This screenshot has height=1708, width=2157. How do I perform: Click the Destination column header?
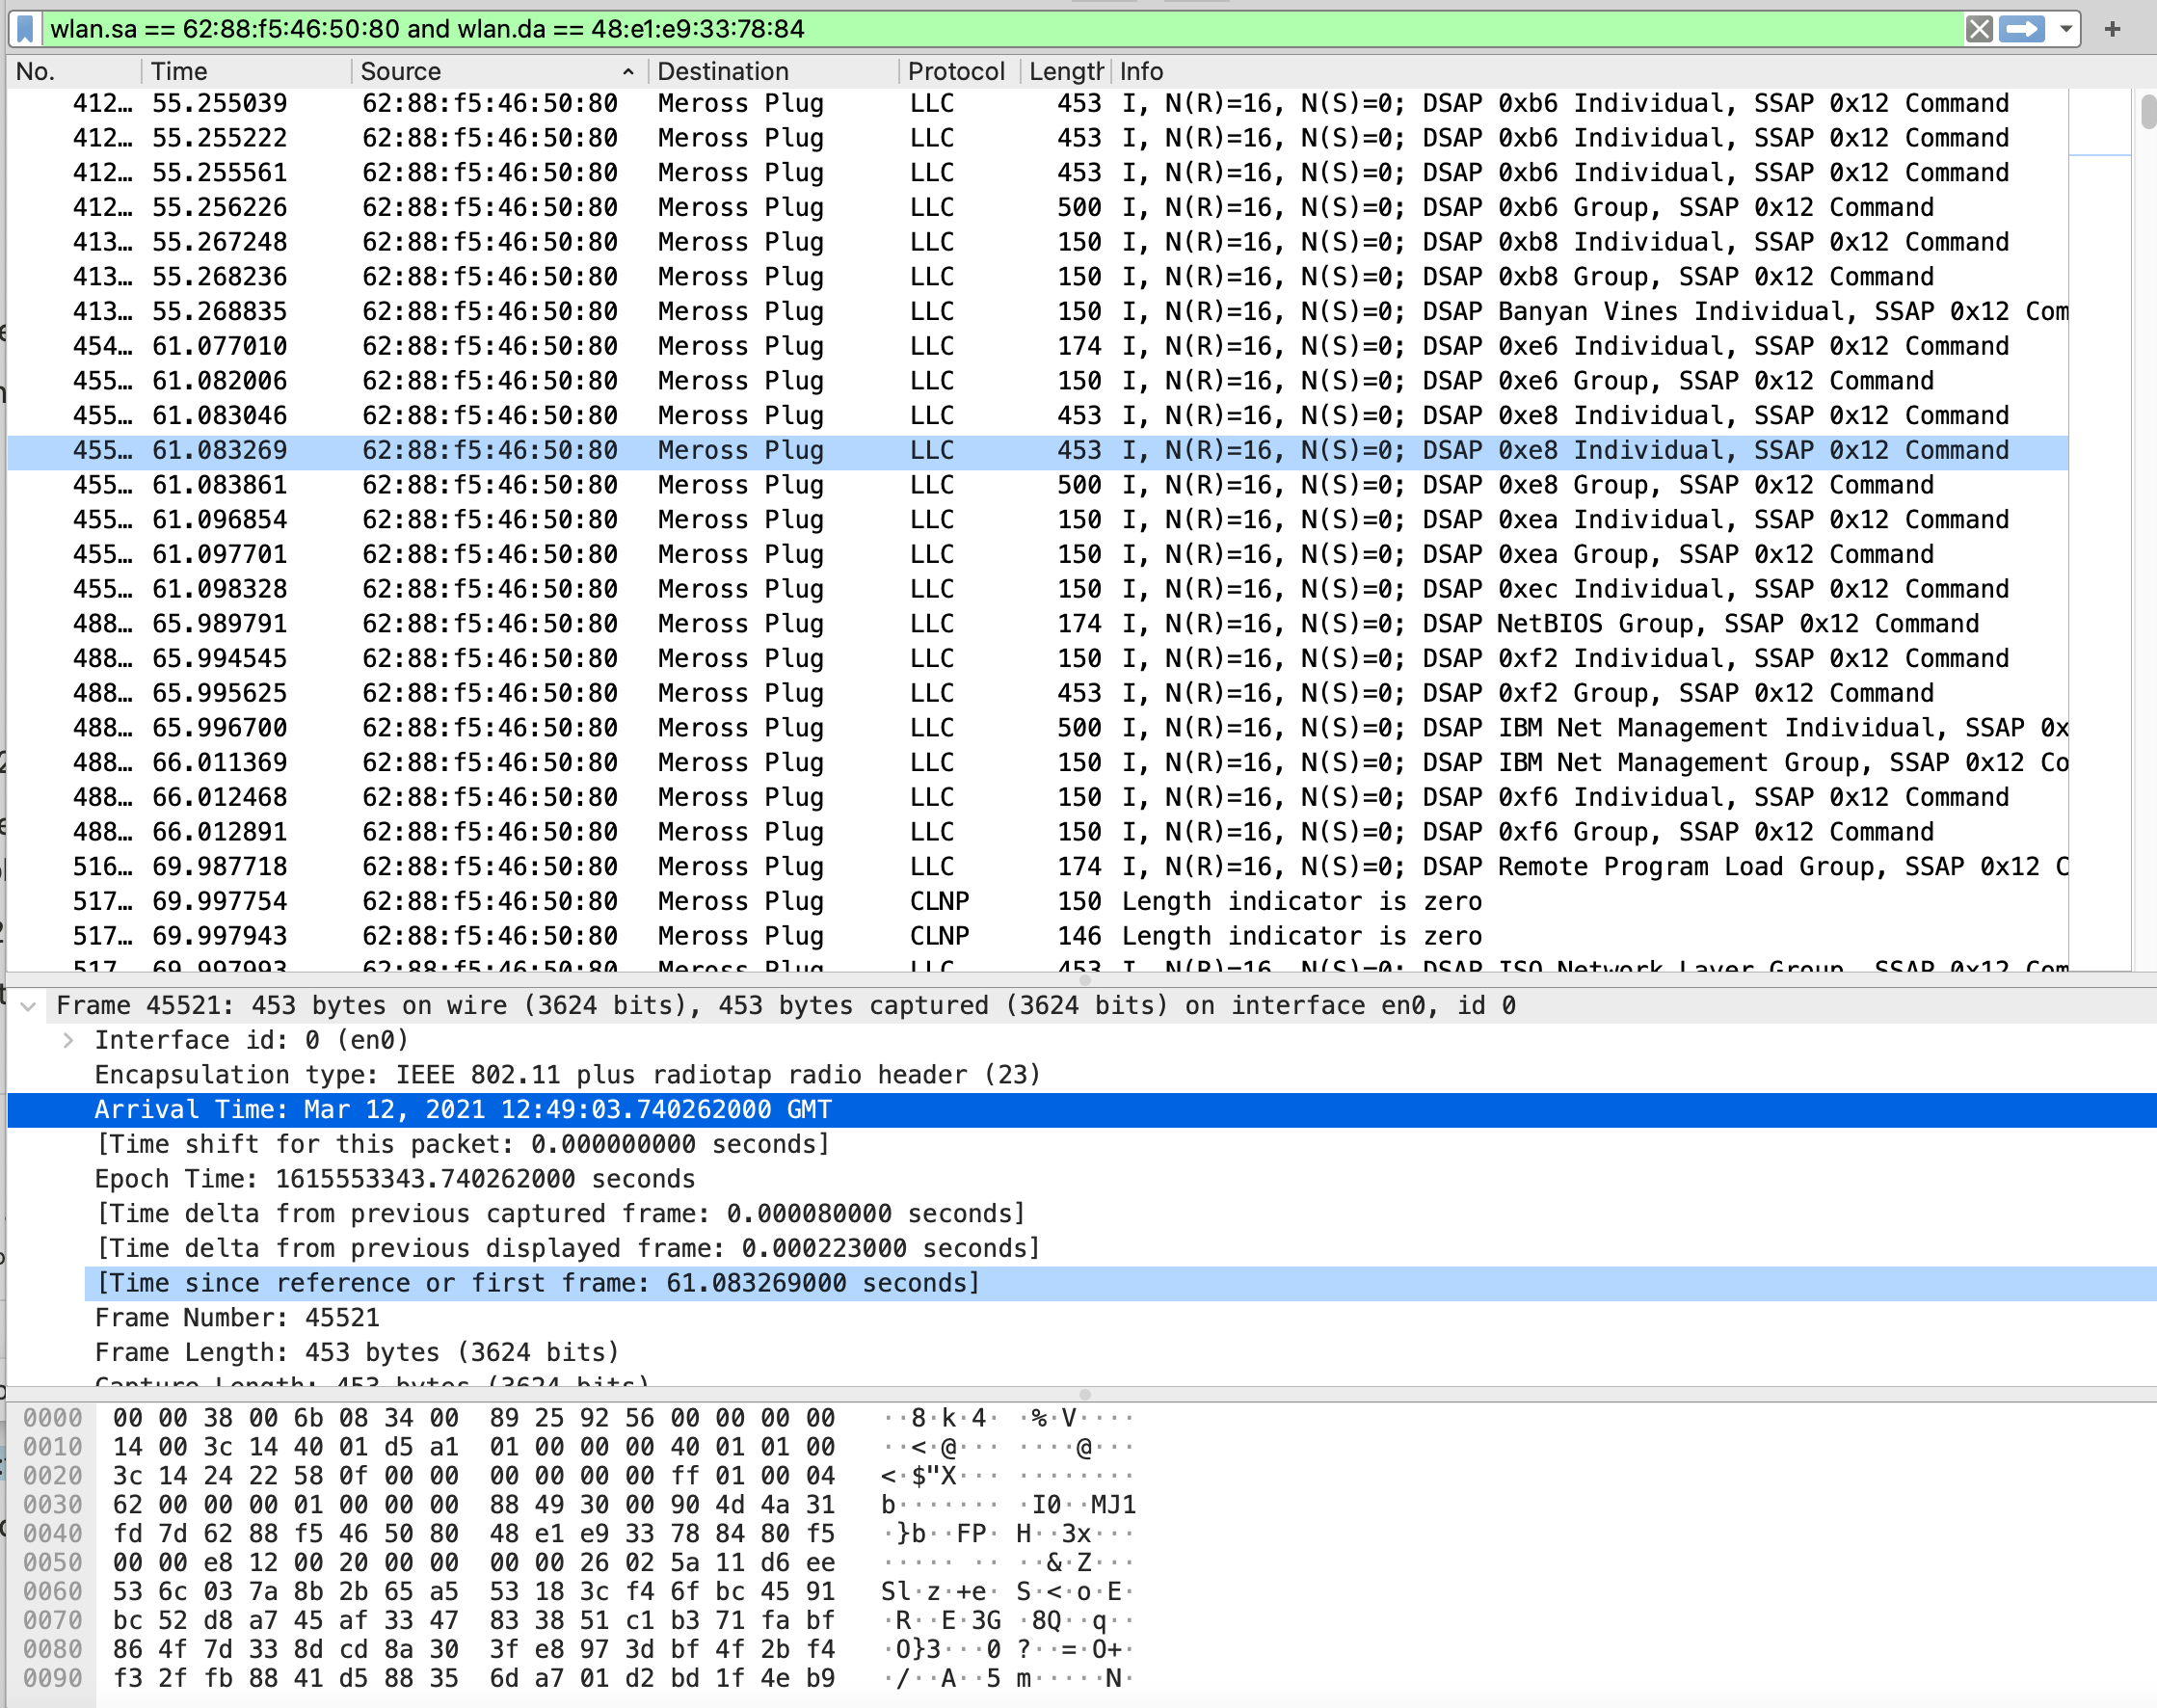pyautogui.click(x=723, y=72)
